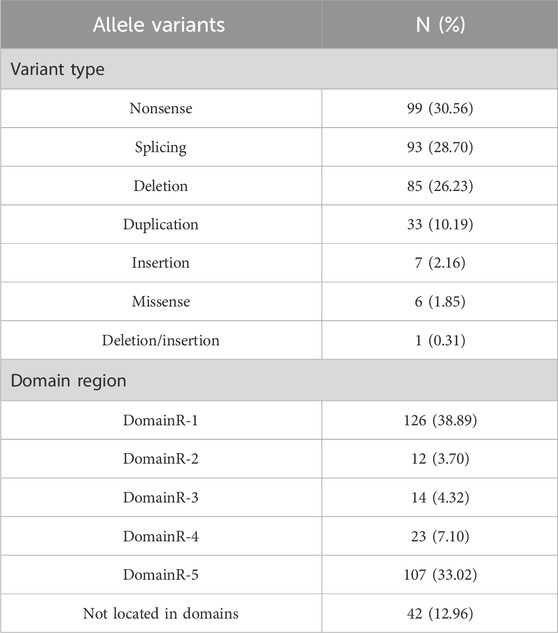This screenshot has width=558, height=633.
Task: Click the Deletion/insertion row label
Action: [x=161, y=340]
